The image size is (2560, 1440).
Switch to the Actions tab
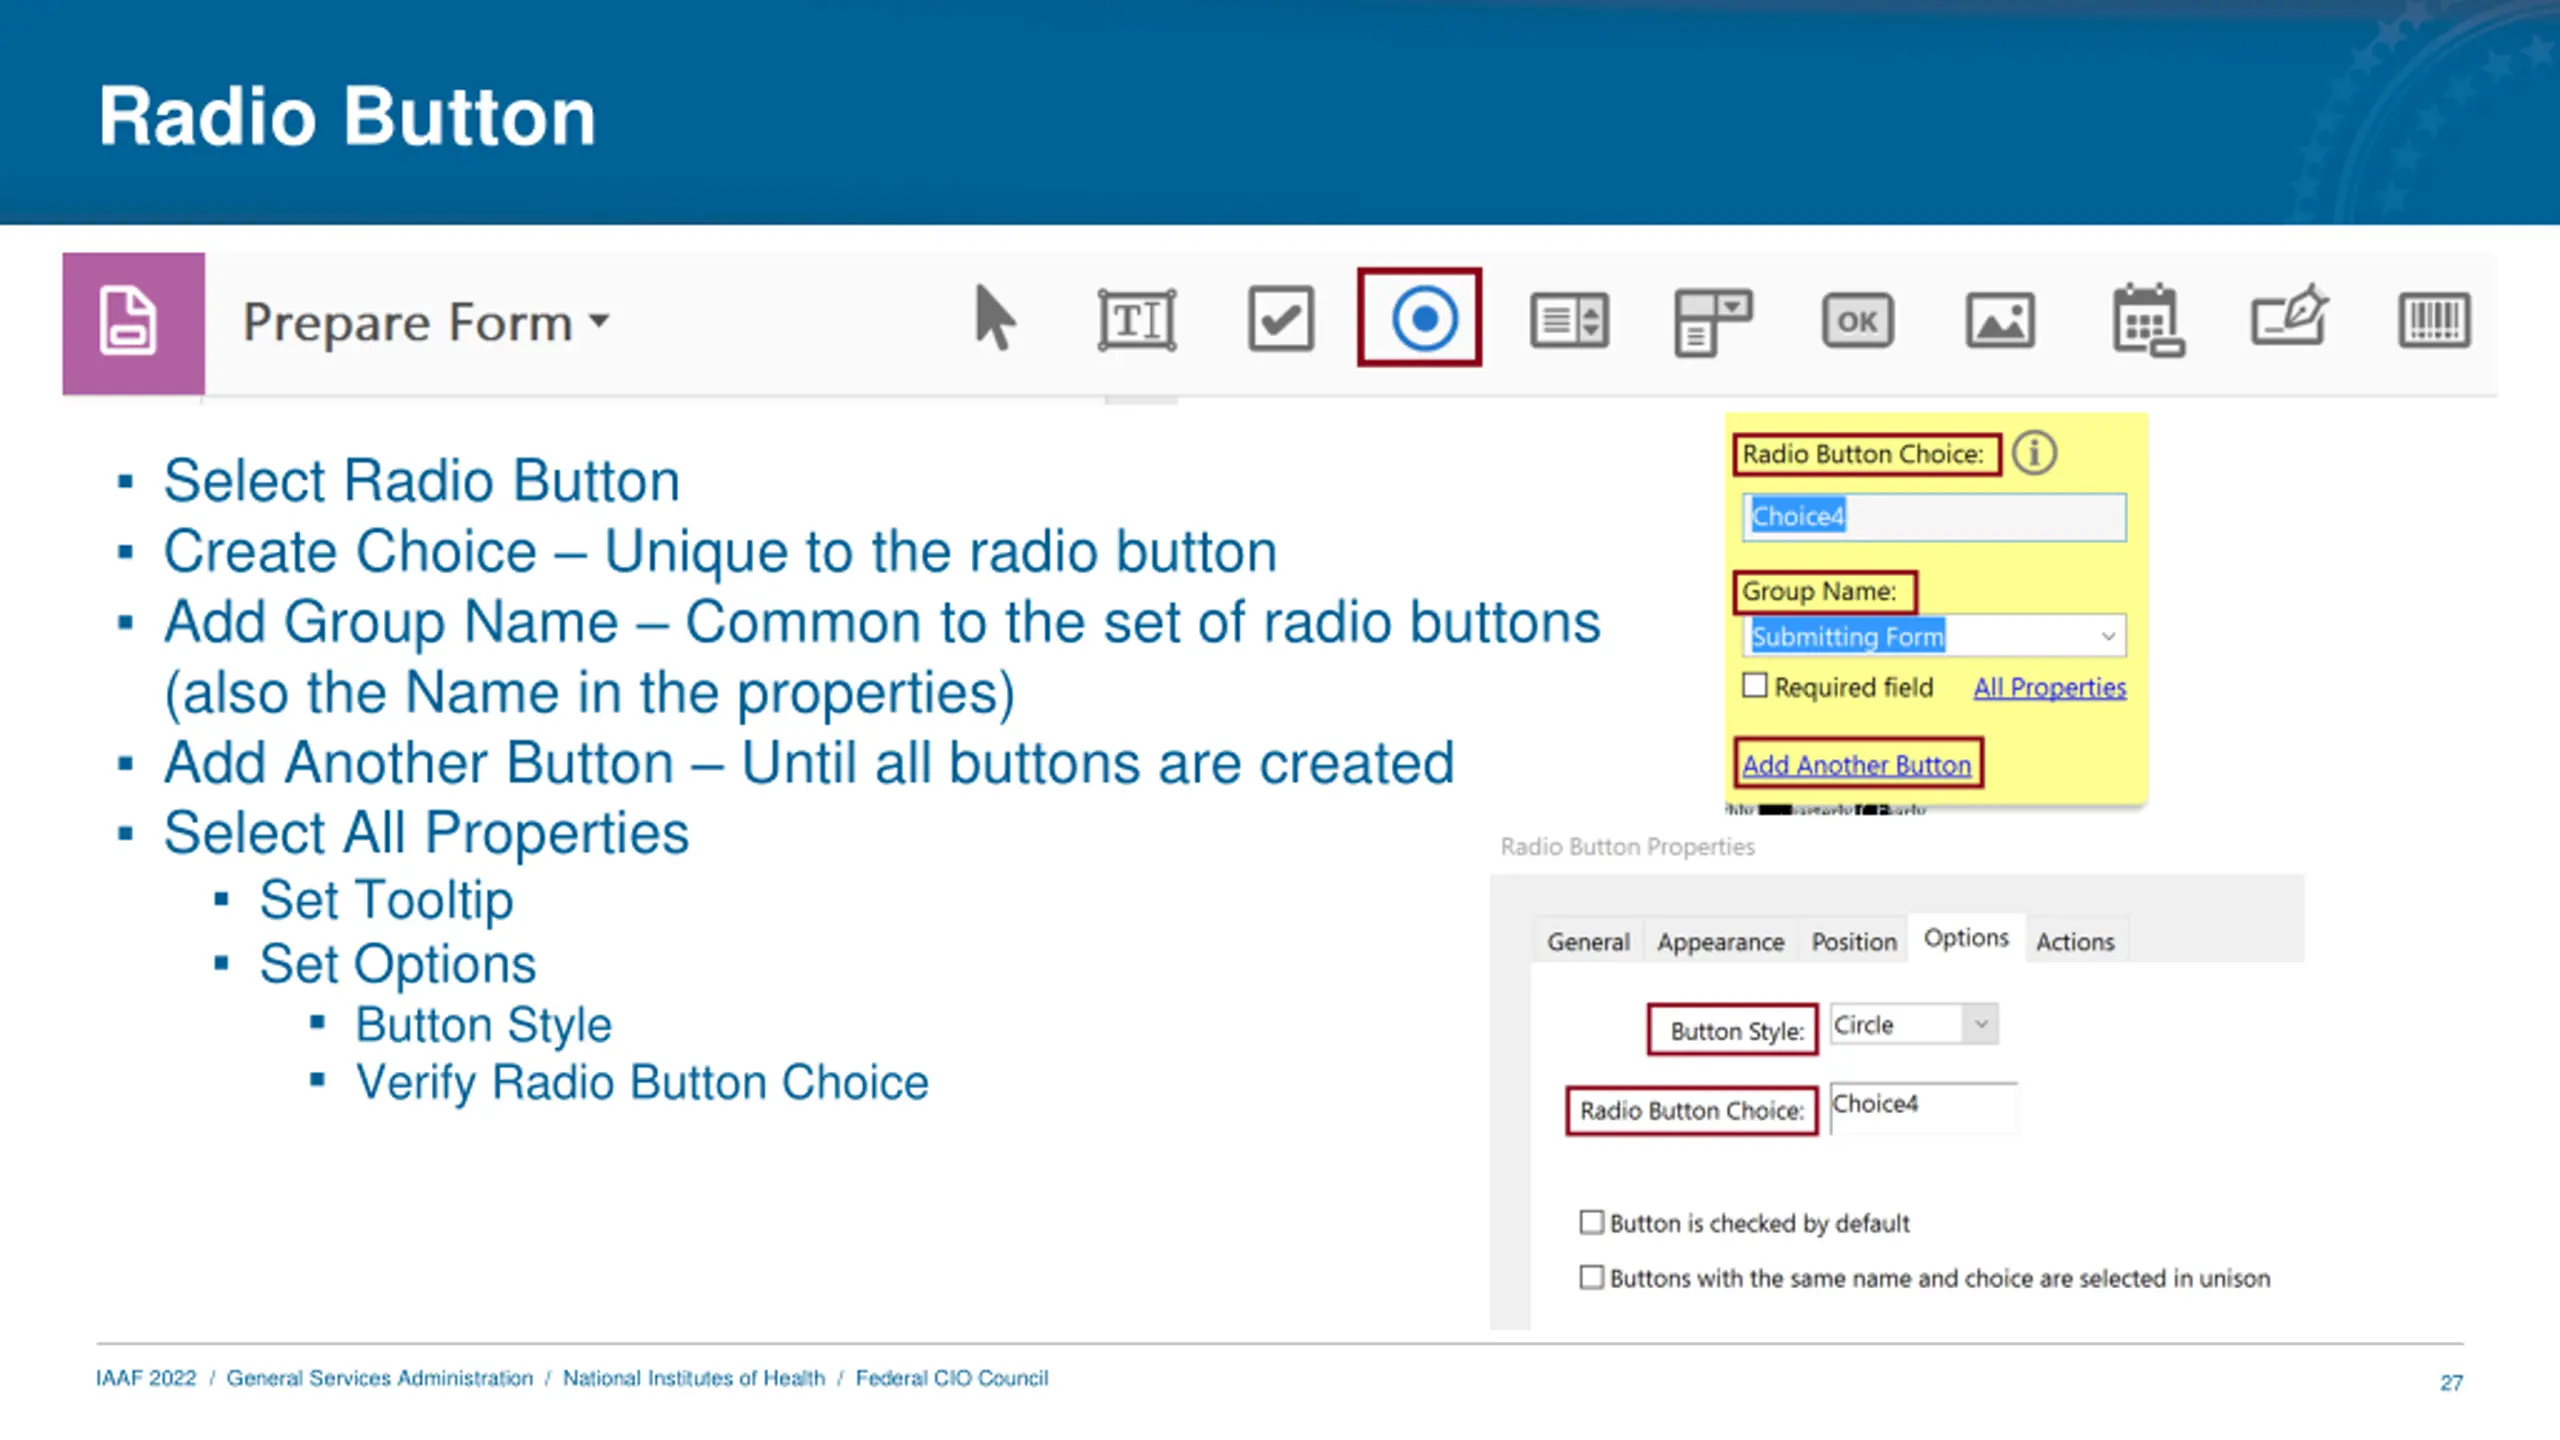click(2075, 942)
